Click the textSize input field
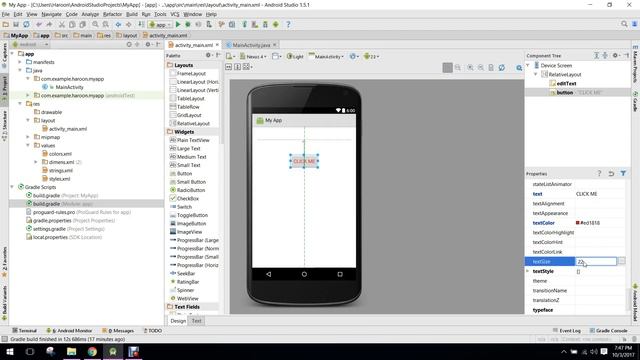Image resolution: width=640 pixels, height=360 pixels. (596, 261)
